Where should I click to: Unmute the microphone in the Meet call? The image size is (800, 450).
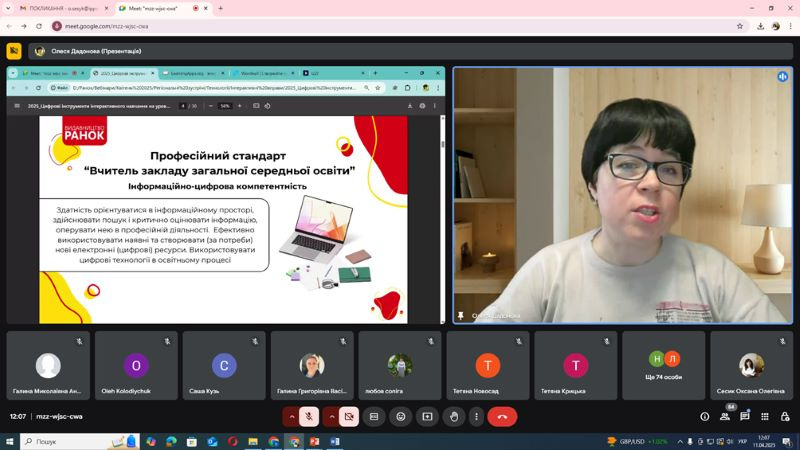[309, 417]
